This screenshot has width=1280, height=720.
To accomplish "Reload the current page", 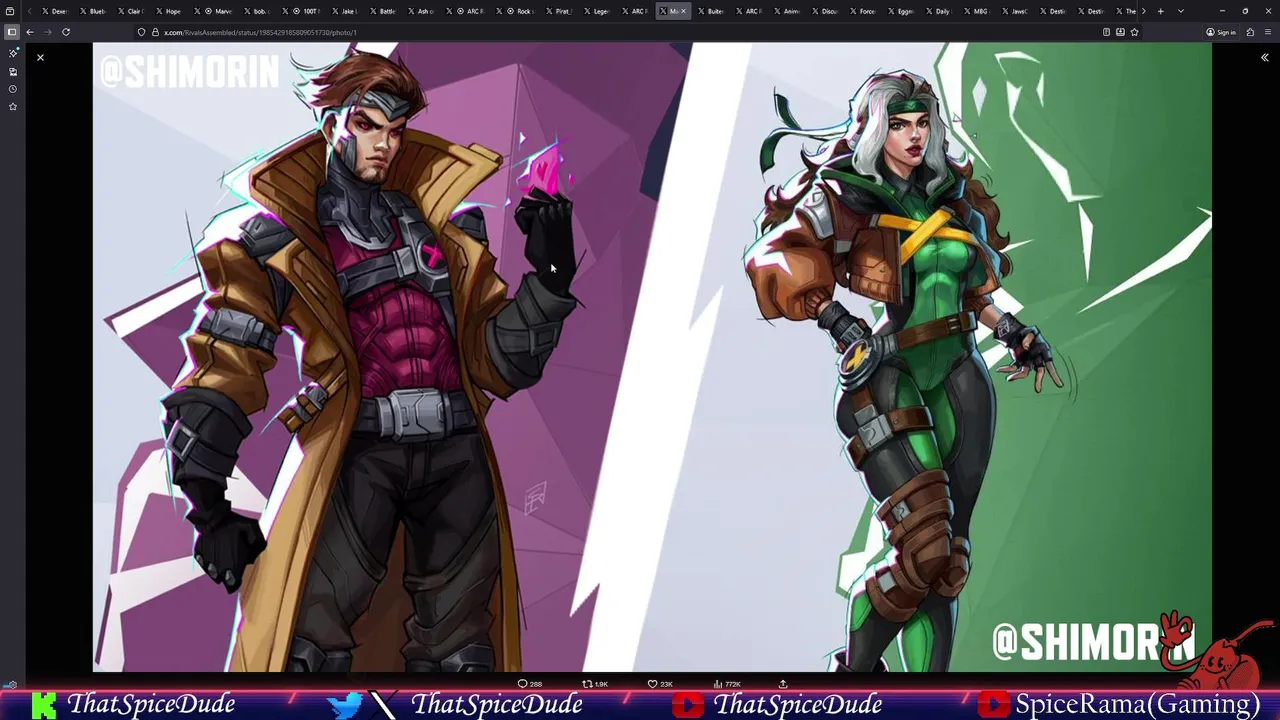I will tap(66, 32).
